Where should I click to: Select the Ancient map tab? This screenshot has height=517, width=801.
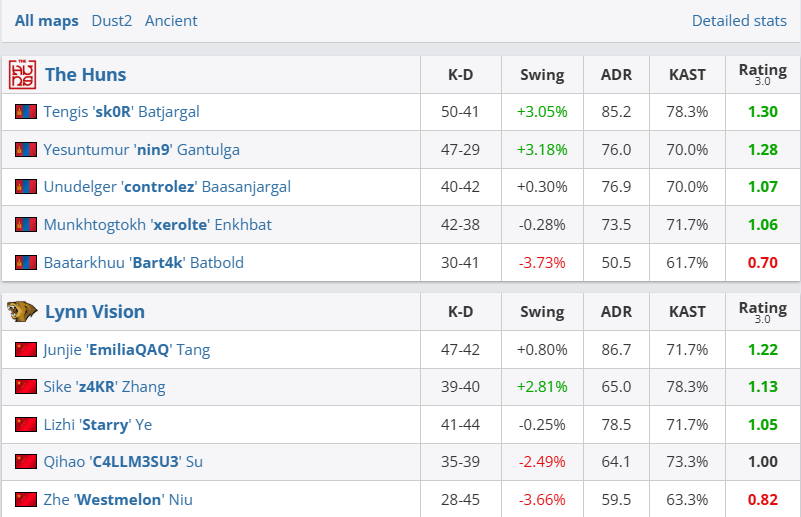pyautogui.click(x=171, y=21)
